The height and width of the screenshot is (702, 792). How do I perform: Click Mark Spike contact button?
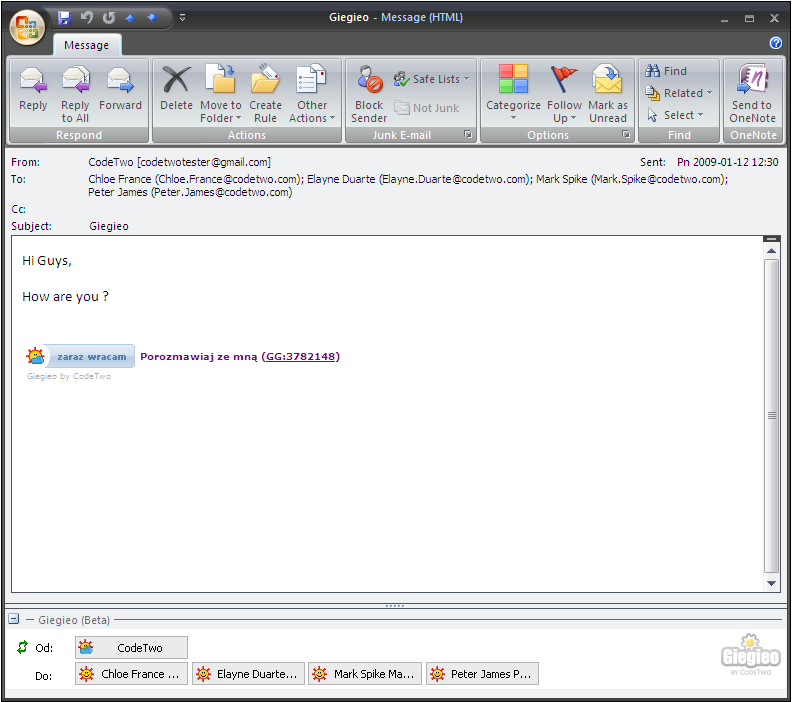pyautogui.click(x=365, y=674)
